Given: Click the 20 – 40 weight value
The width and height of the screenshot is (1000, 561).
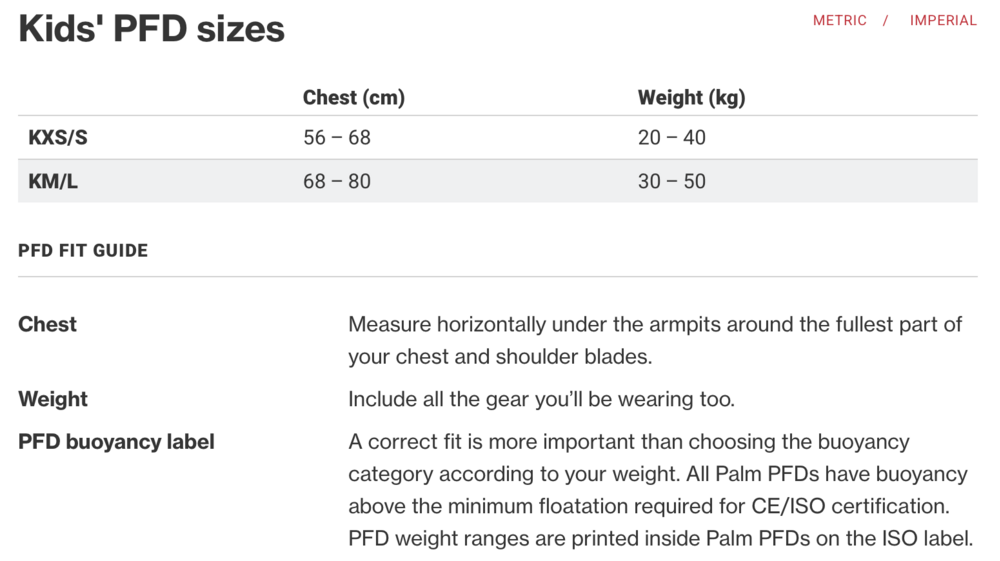Looking at the screenshot, I should click(x=671, y=138).
